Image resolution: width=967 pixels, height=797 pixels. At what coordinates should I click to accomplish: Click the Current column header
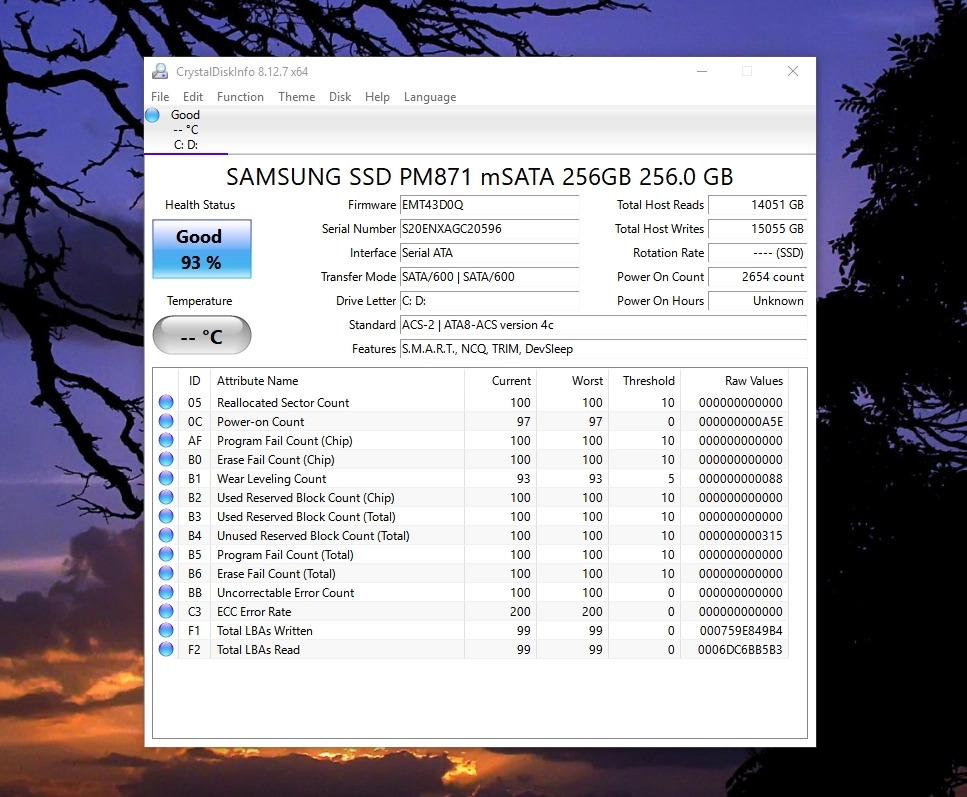[500, 381]
